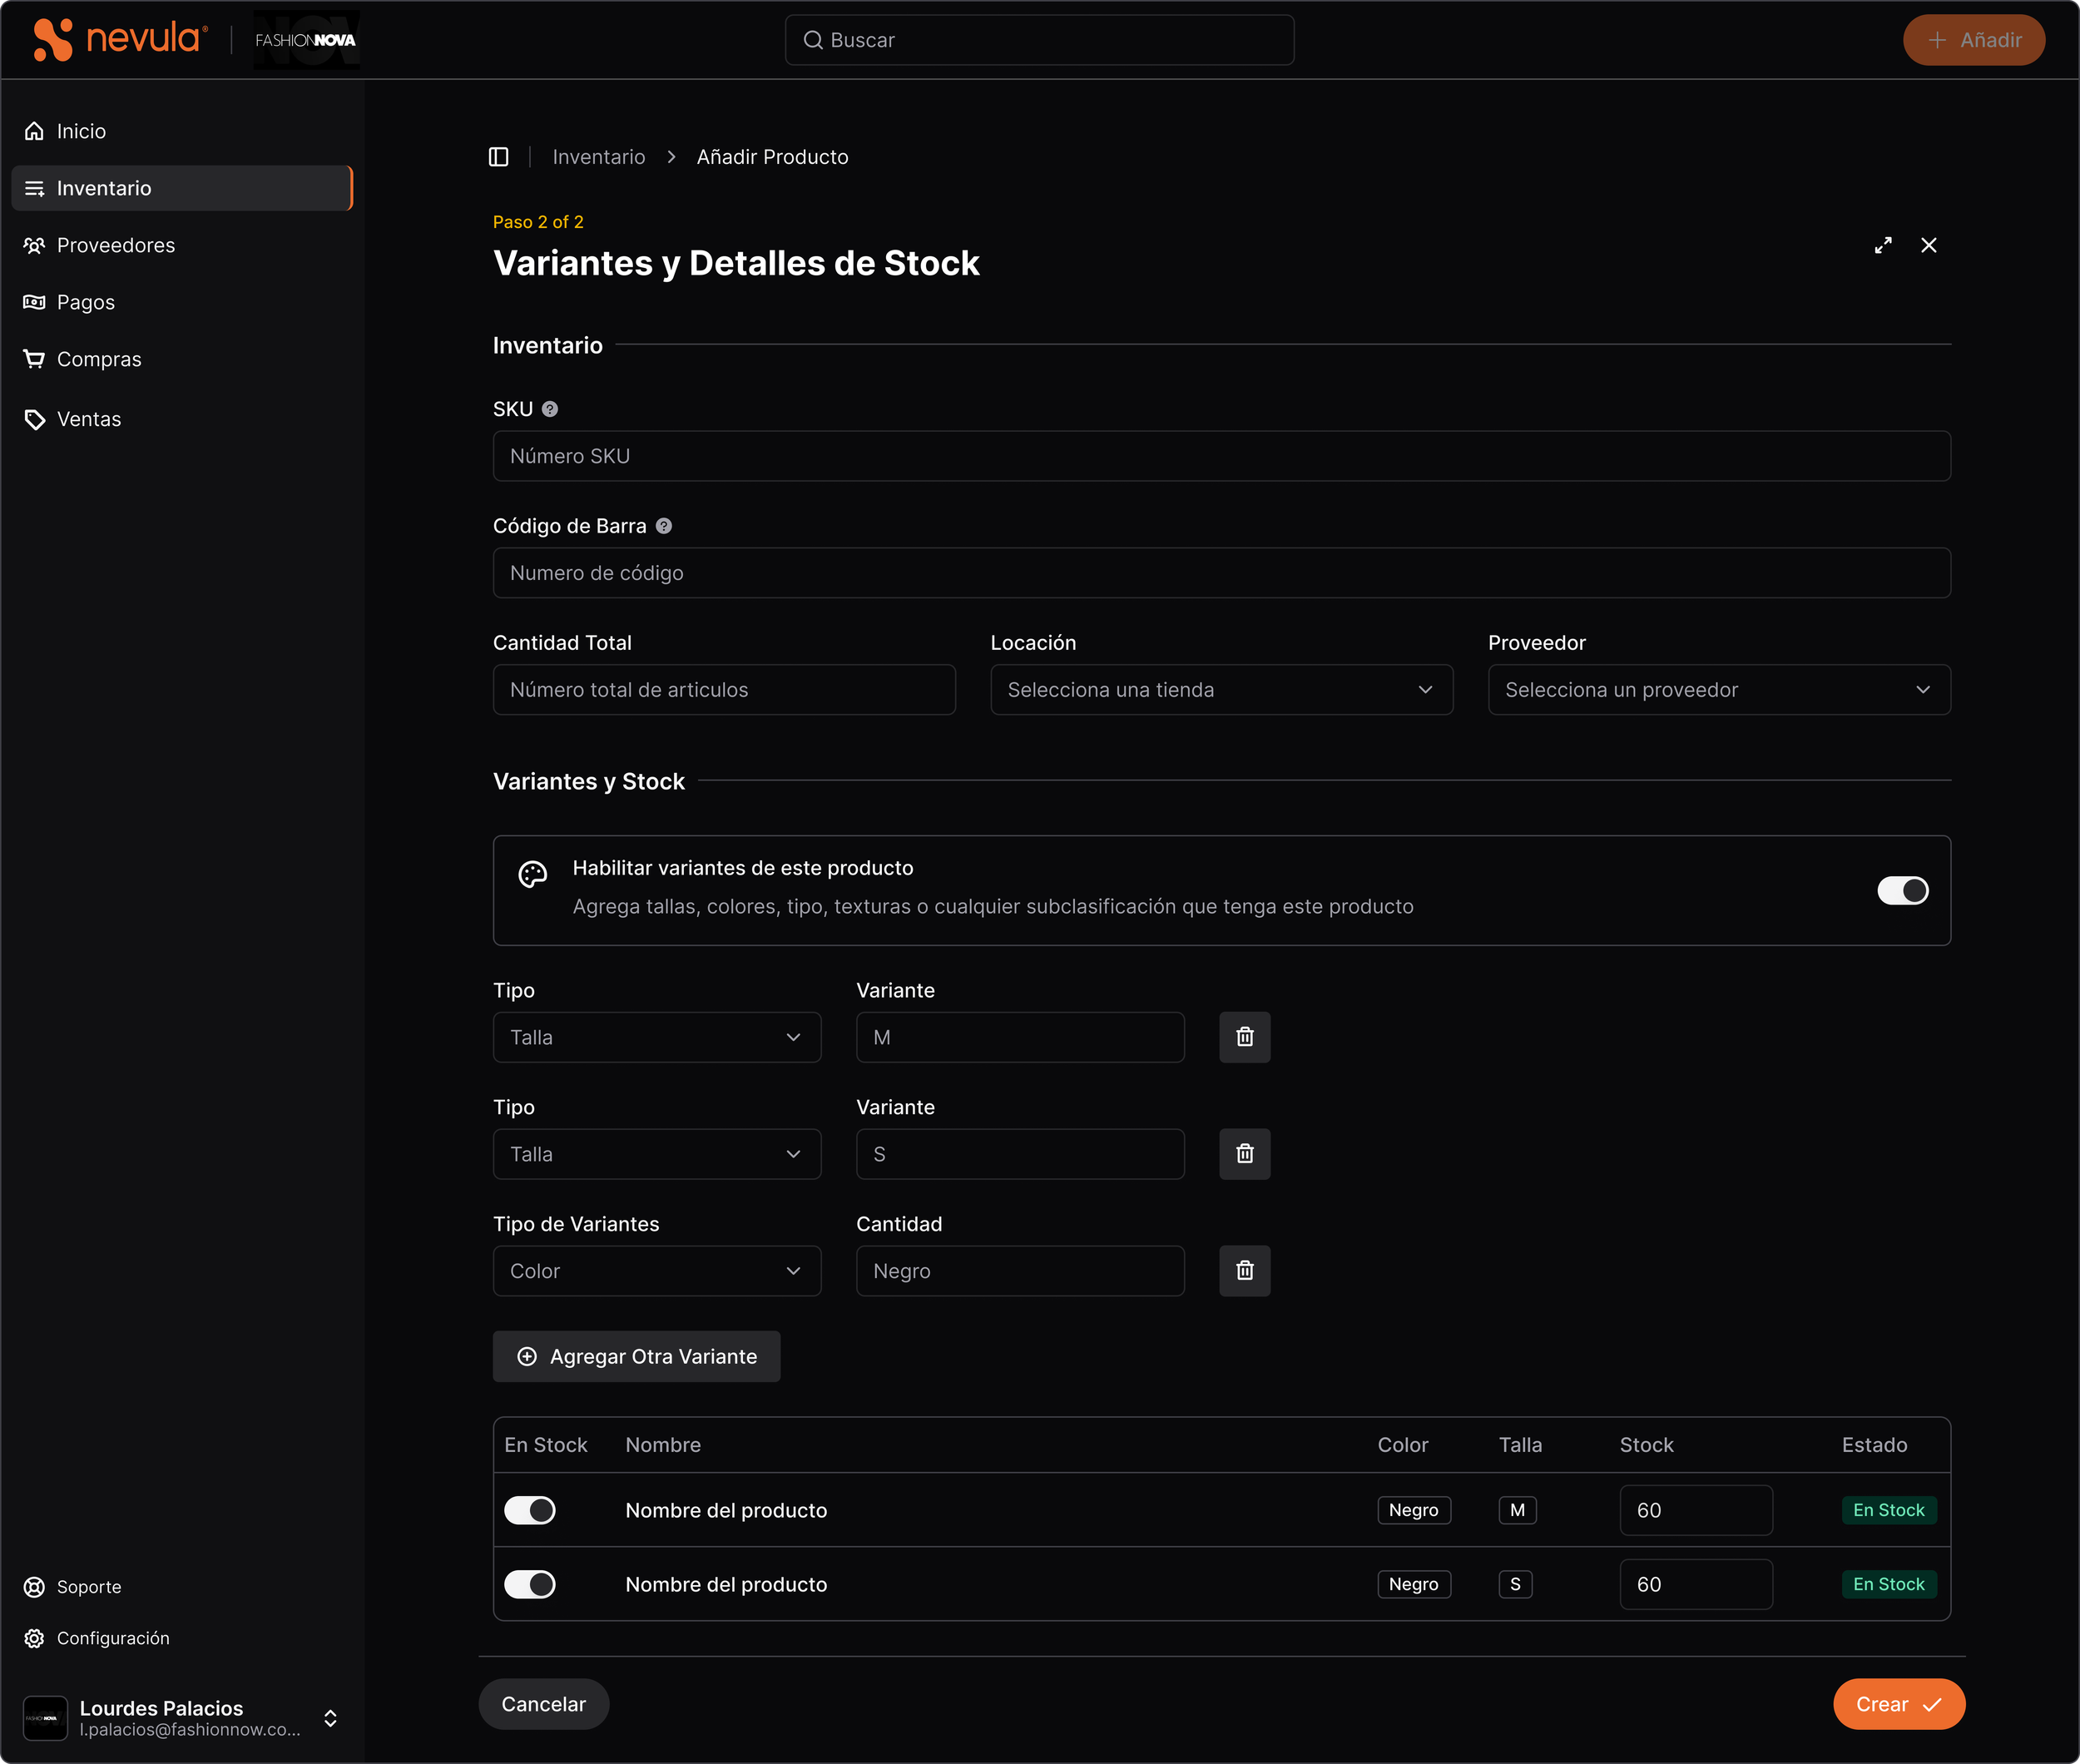2080x1764 pixels.
Task: Delete the Talla S variant row
Action: coord(1244,1154)
